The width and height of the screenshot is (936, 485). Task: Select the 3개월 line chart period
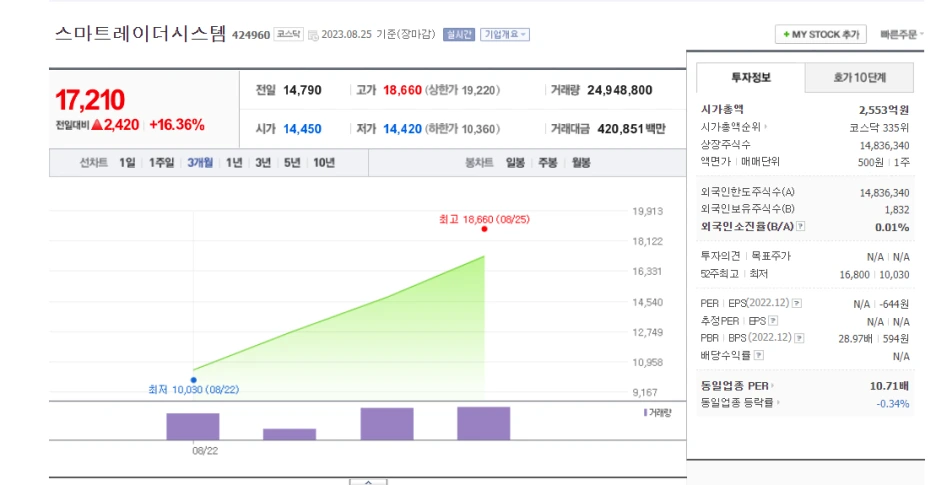click(x=200, y=162)
